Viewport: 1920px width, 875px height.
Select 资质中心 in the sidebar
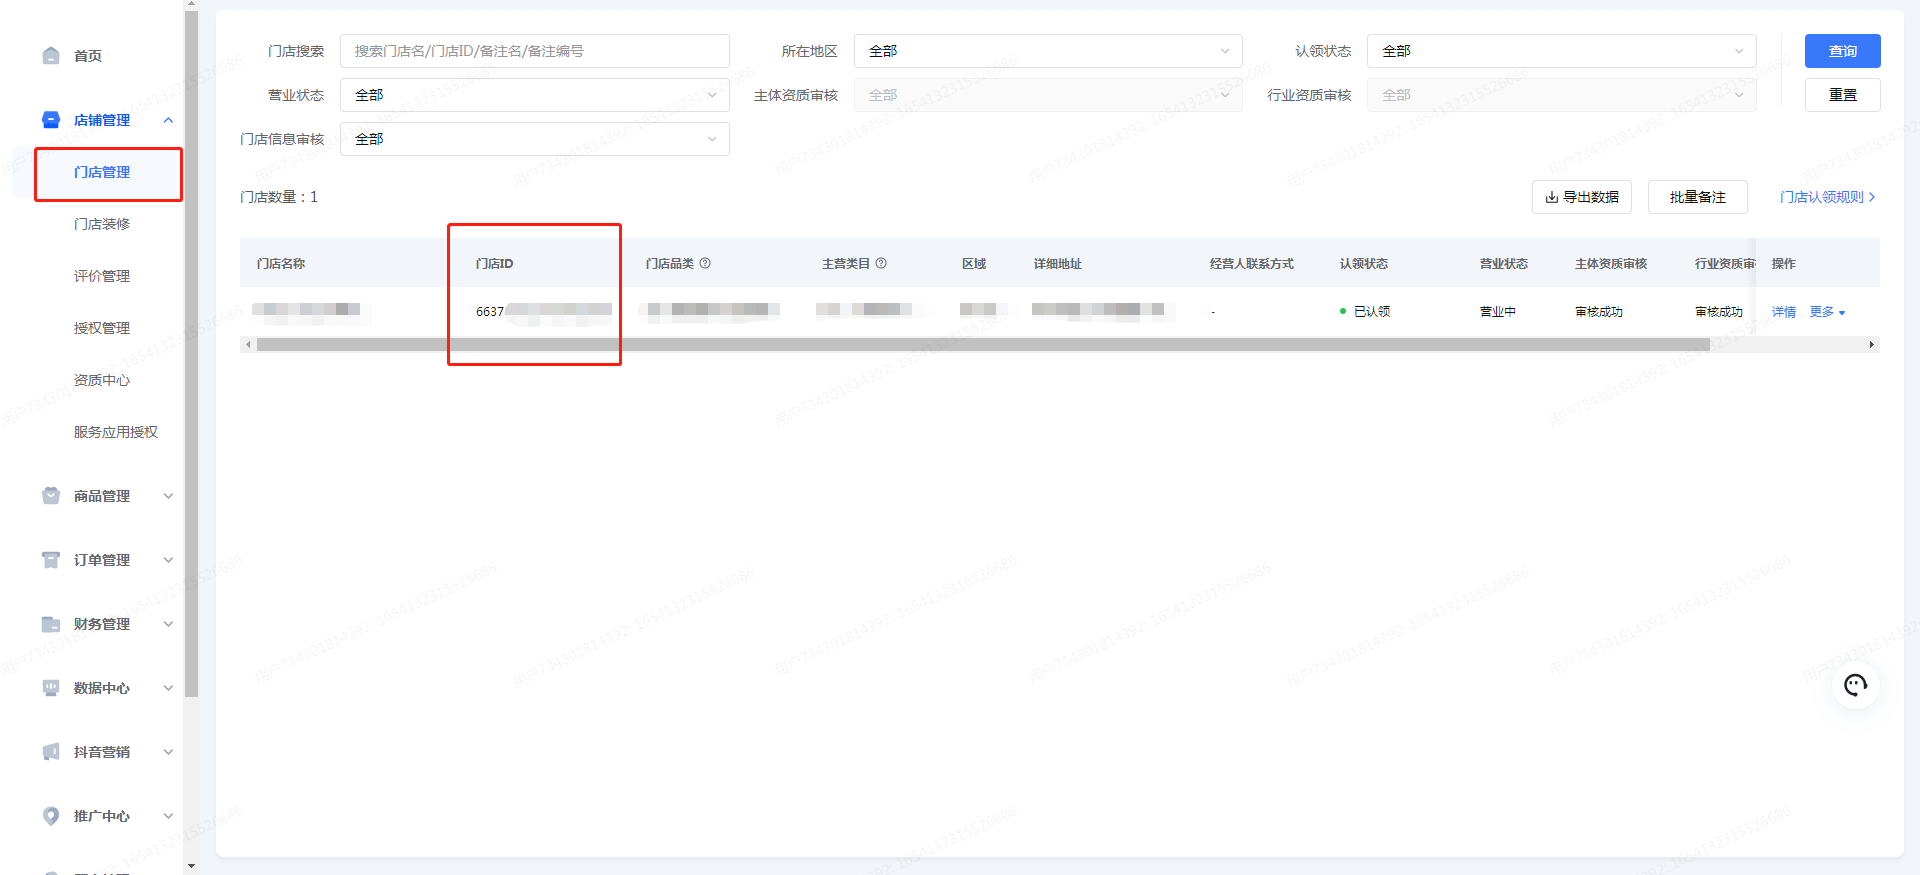tap(102, 380)
